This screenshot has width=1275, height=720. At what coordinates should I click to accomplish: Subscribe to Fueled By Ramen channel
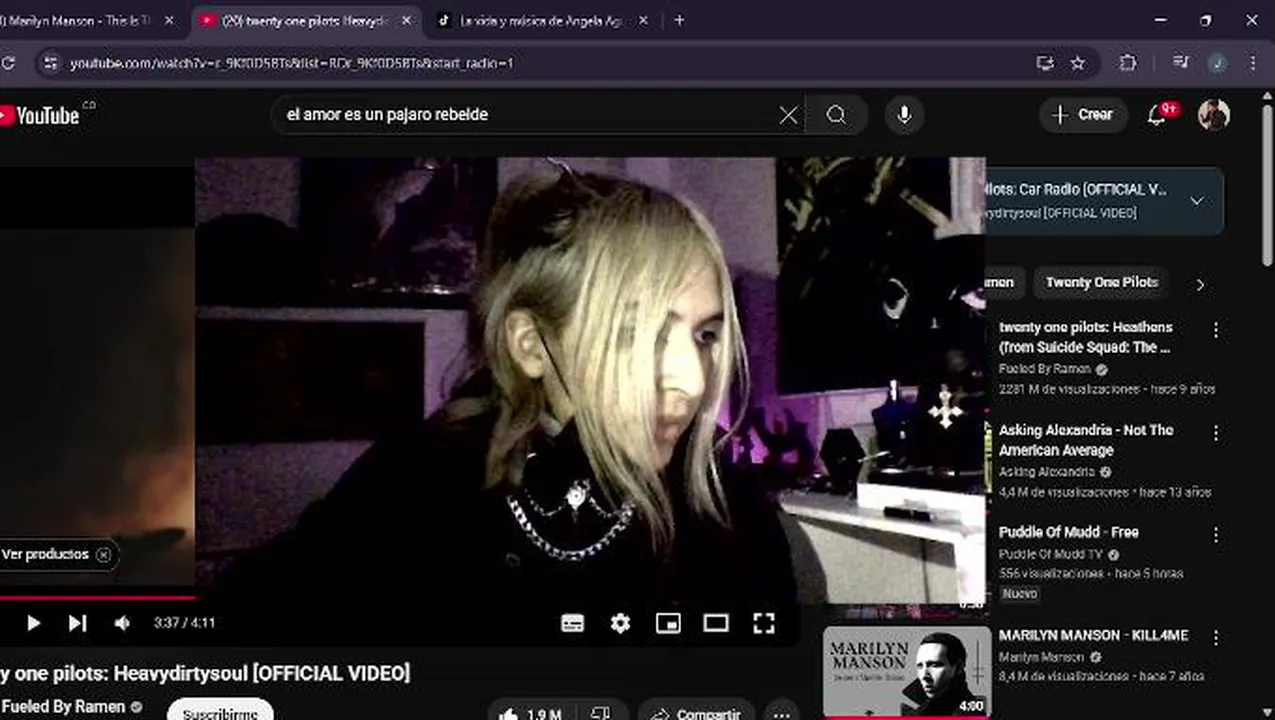click(x=220, y=712)
